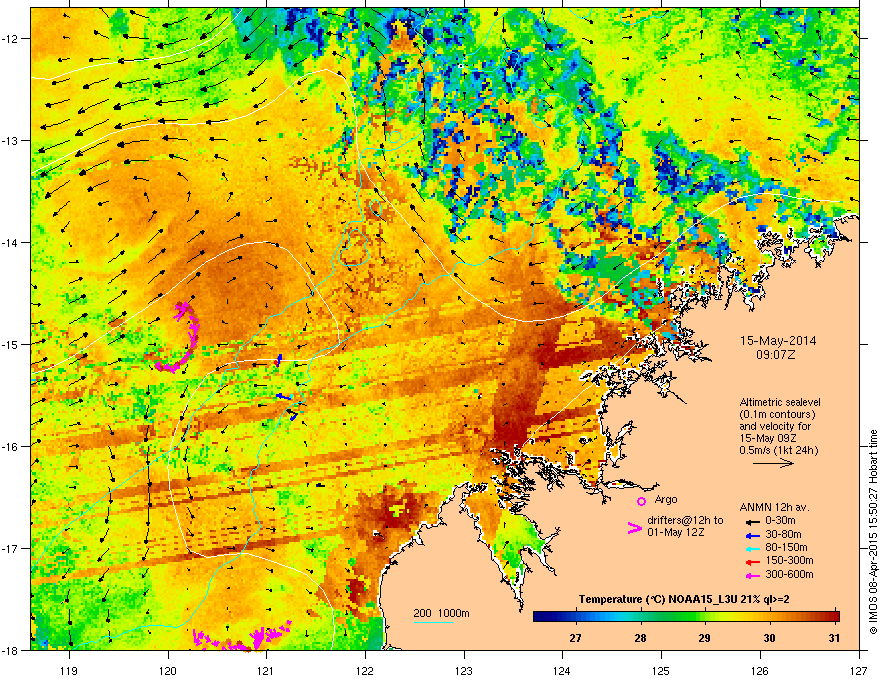Click the '28' color bar tick label
This screenshot has height=680, width=880.
[640, 638]
